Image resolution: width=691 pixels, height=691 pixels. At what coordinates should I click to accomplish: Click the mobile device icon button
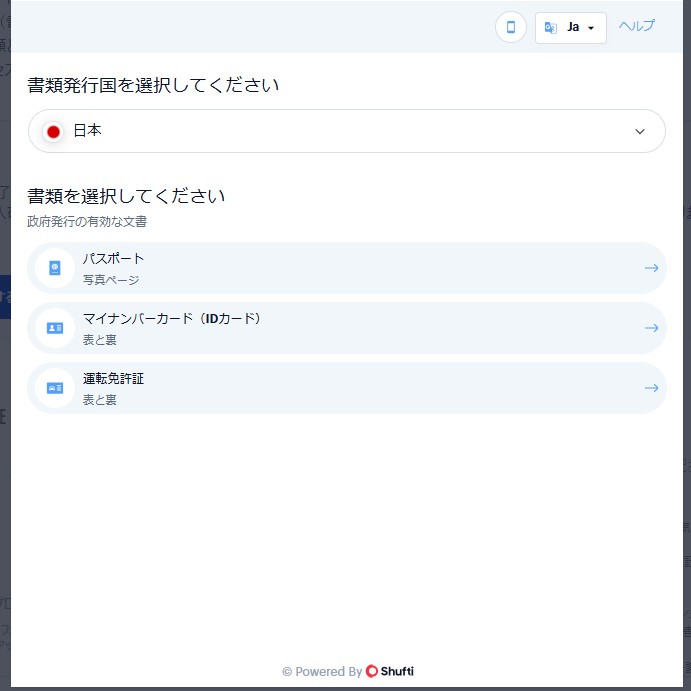[510, 27]
